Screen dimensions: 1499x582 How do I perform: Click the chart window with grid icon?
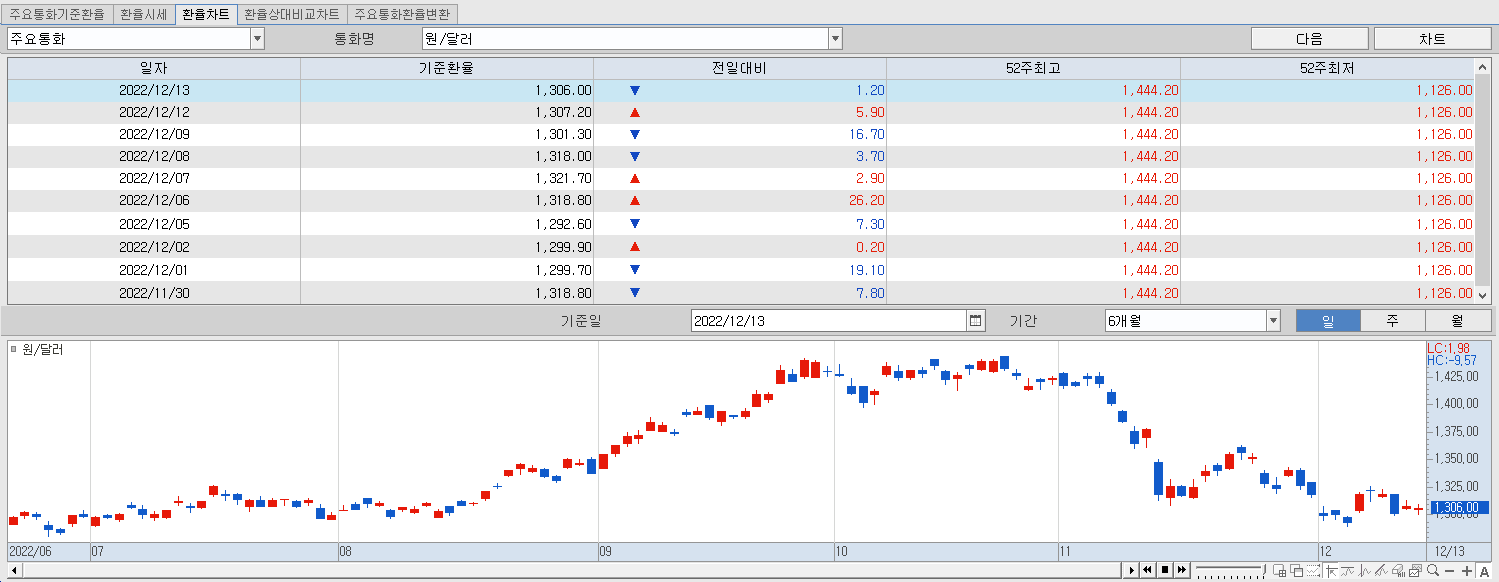tap(1279, 571)
